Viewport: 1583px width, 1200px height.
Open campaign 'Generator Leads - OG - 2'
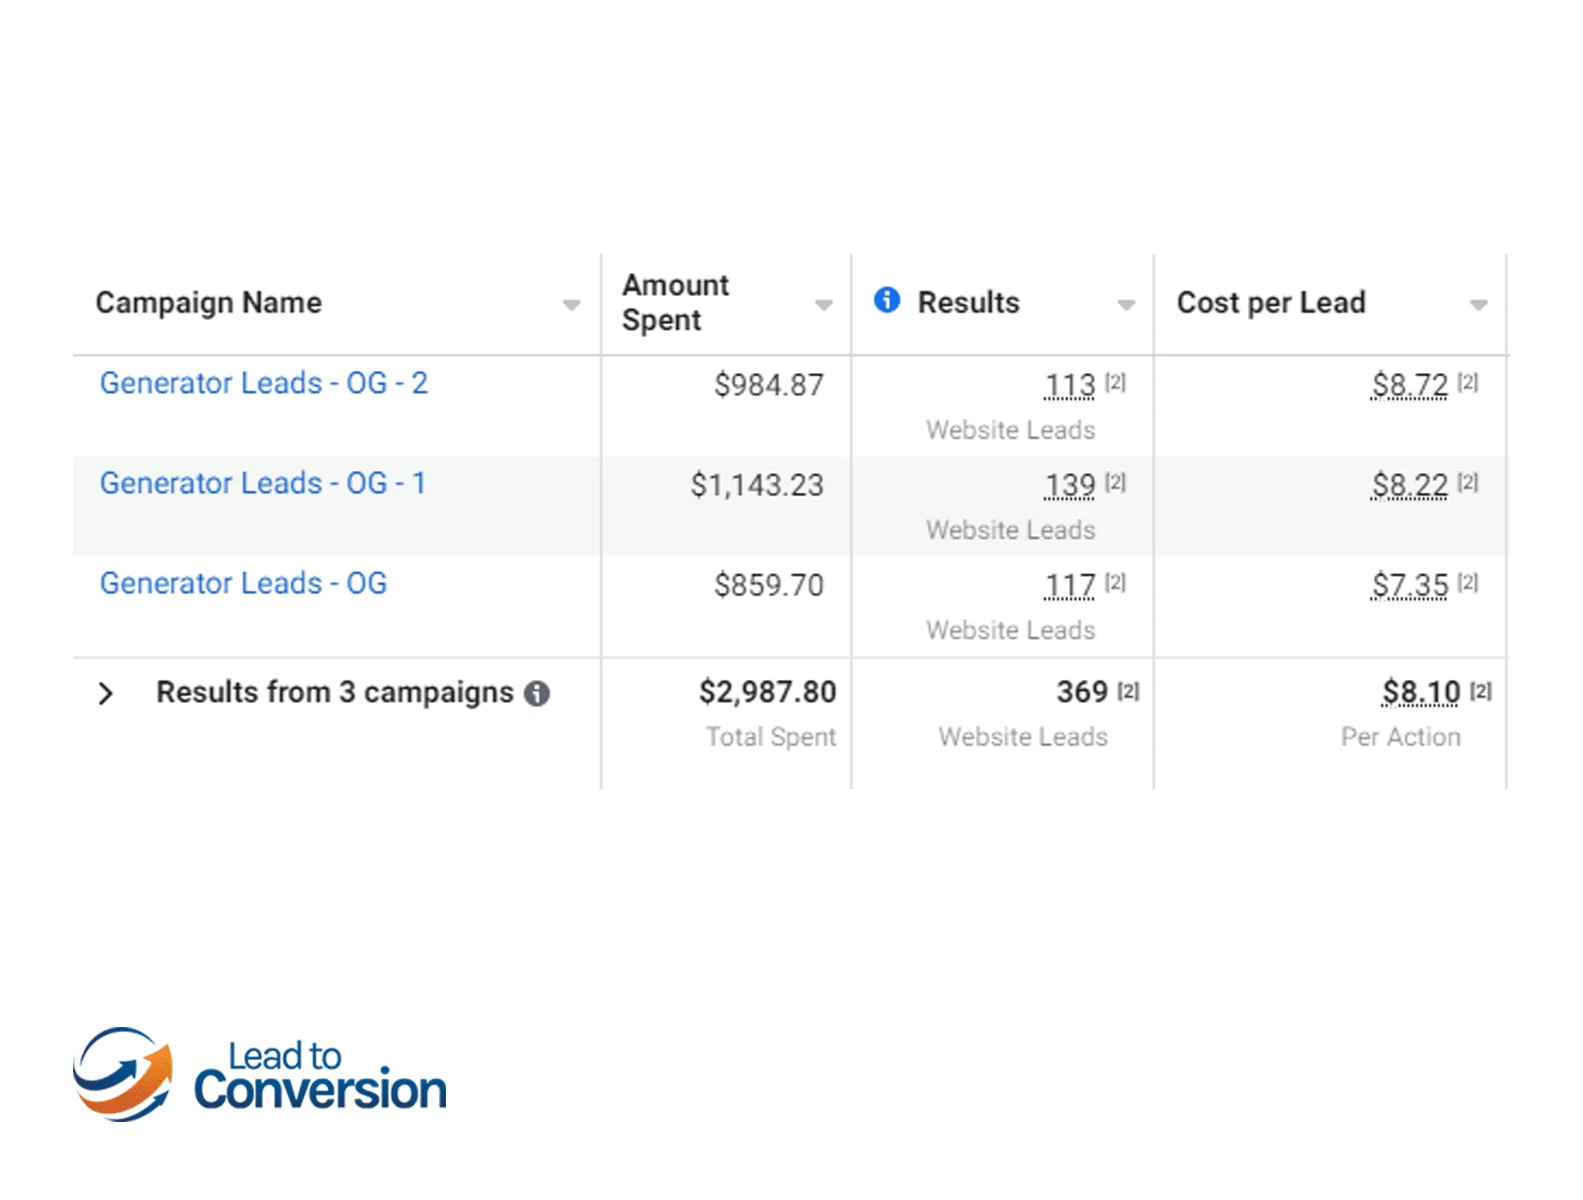[264, 383]
